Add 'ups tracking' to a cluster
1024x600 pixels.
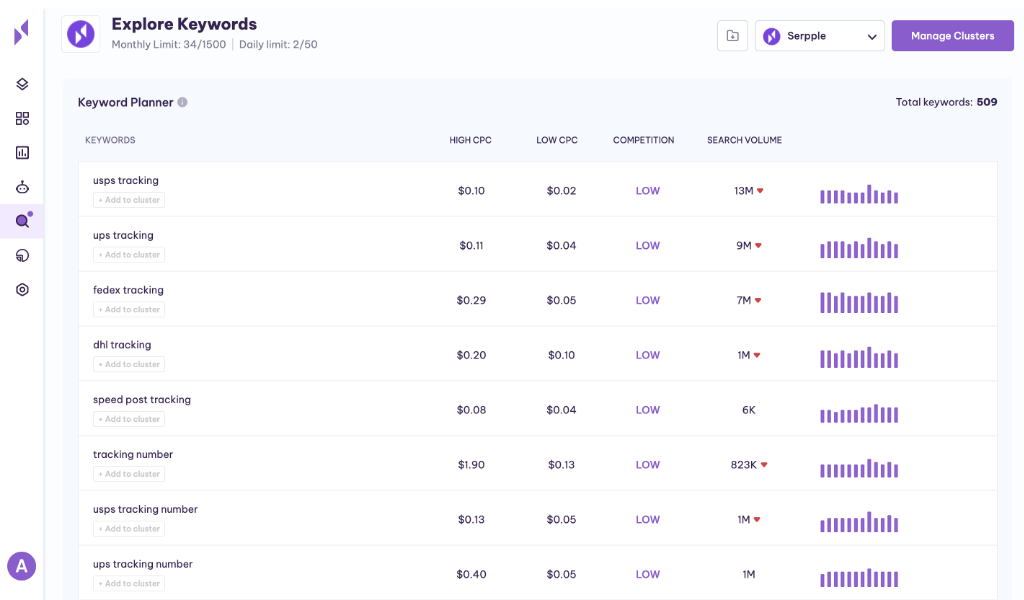[129, 255]
